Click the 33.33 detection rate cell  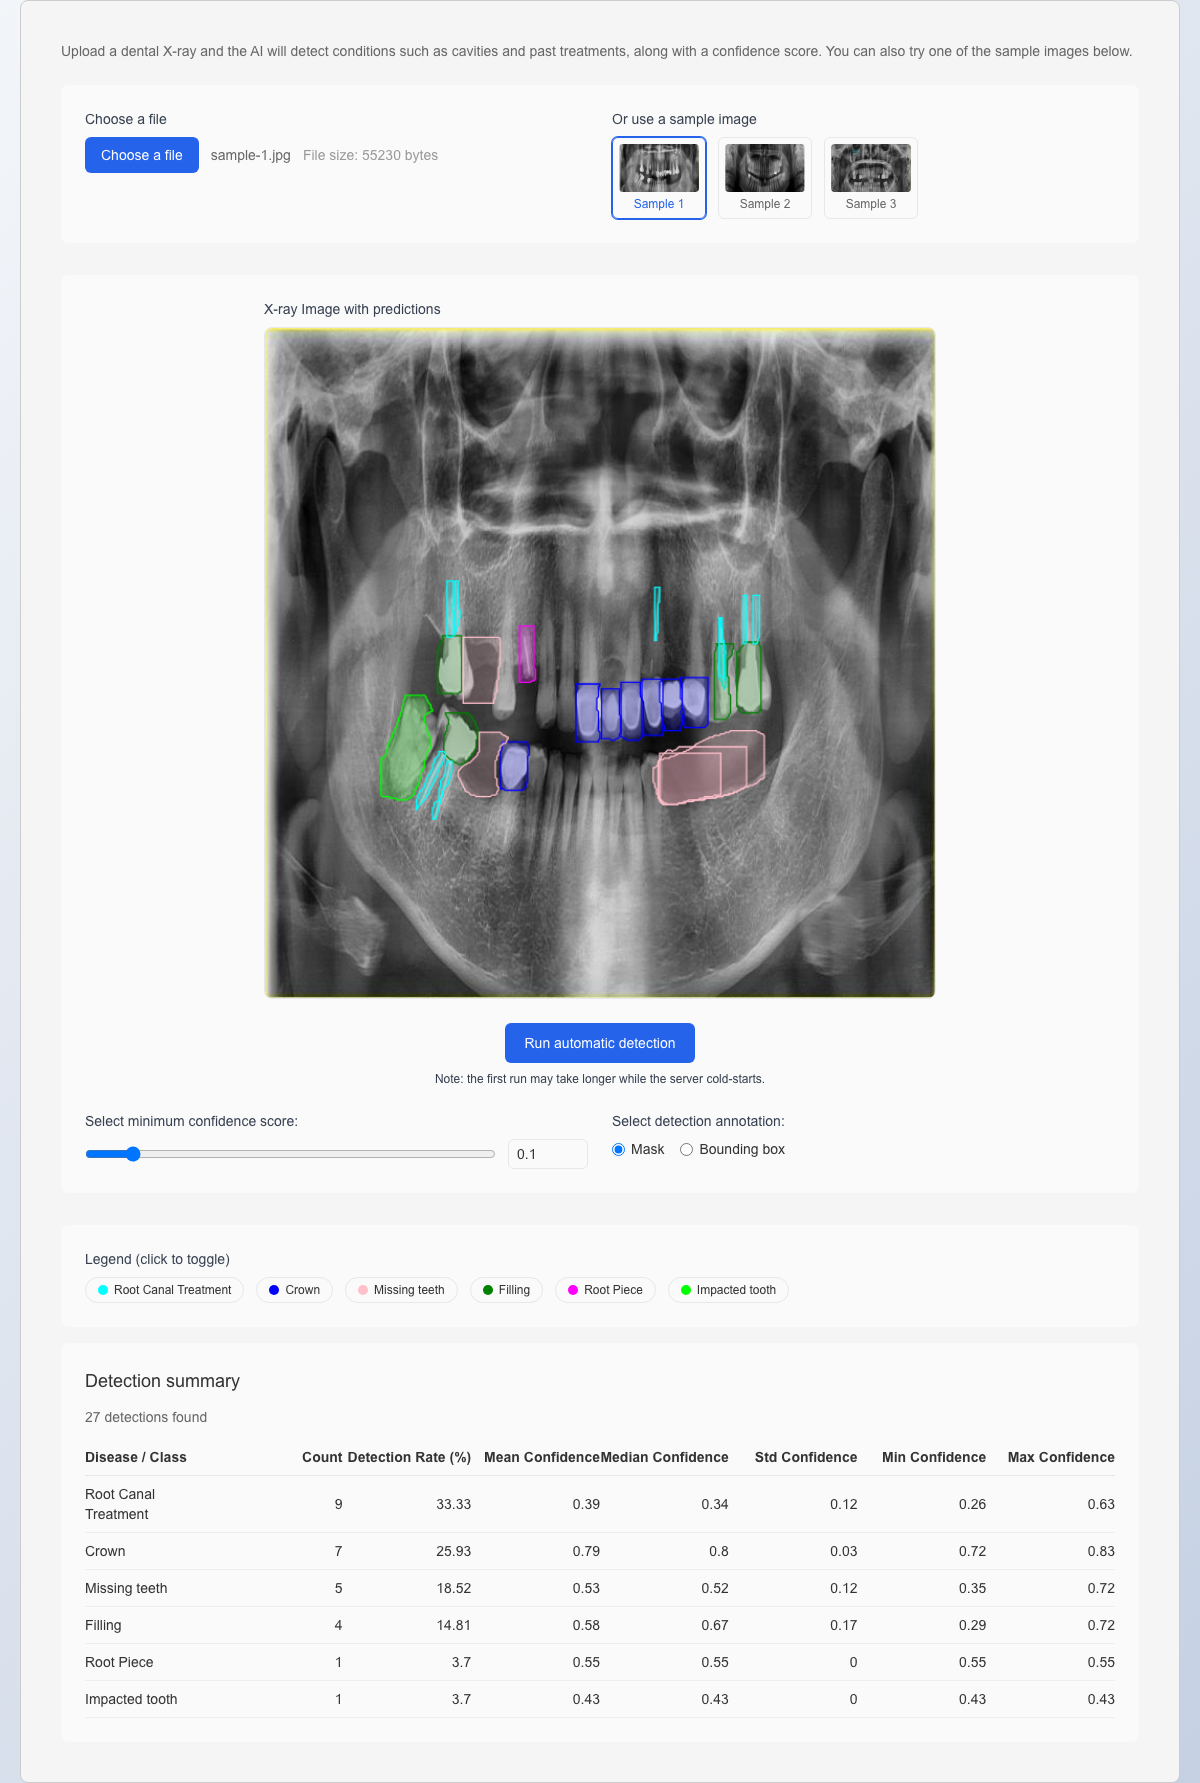(x=454, y=1504)
